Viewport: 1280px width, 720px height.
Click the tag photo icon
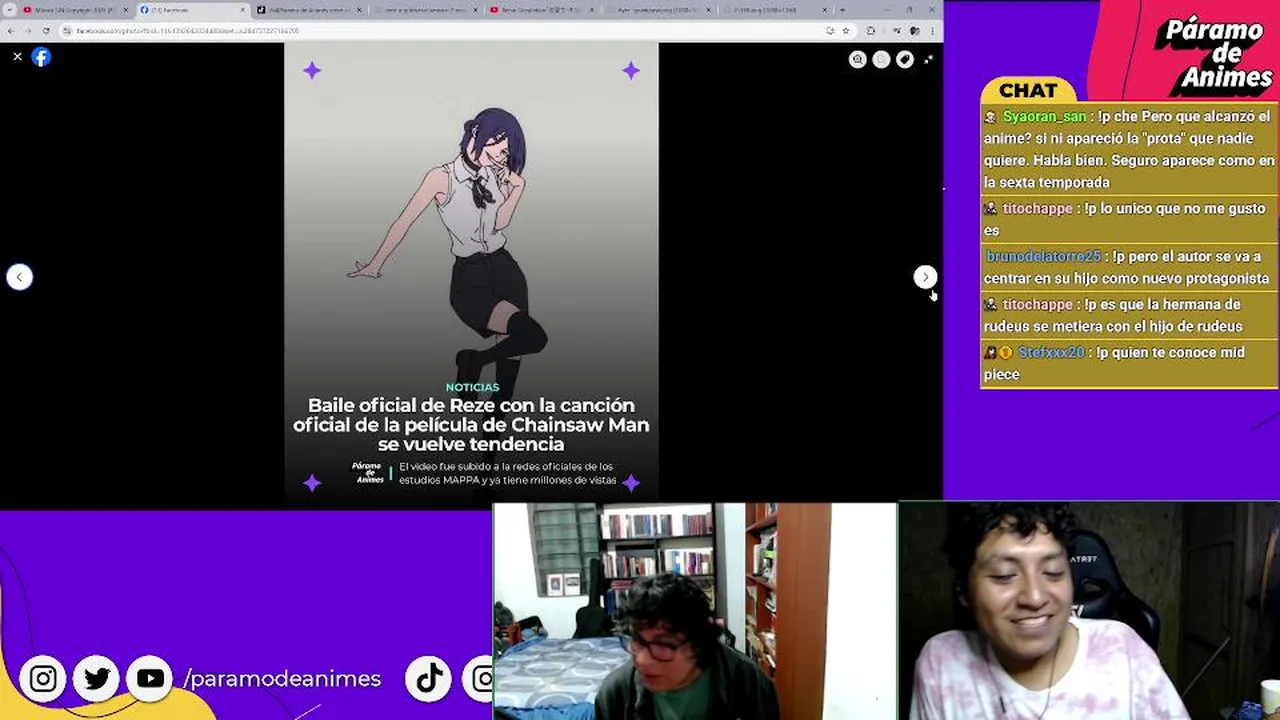905,60
